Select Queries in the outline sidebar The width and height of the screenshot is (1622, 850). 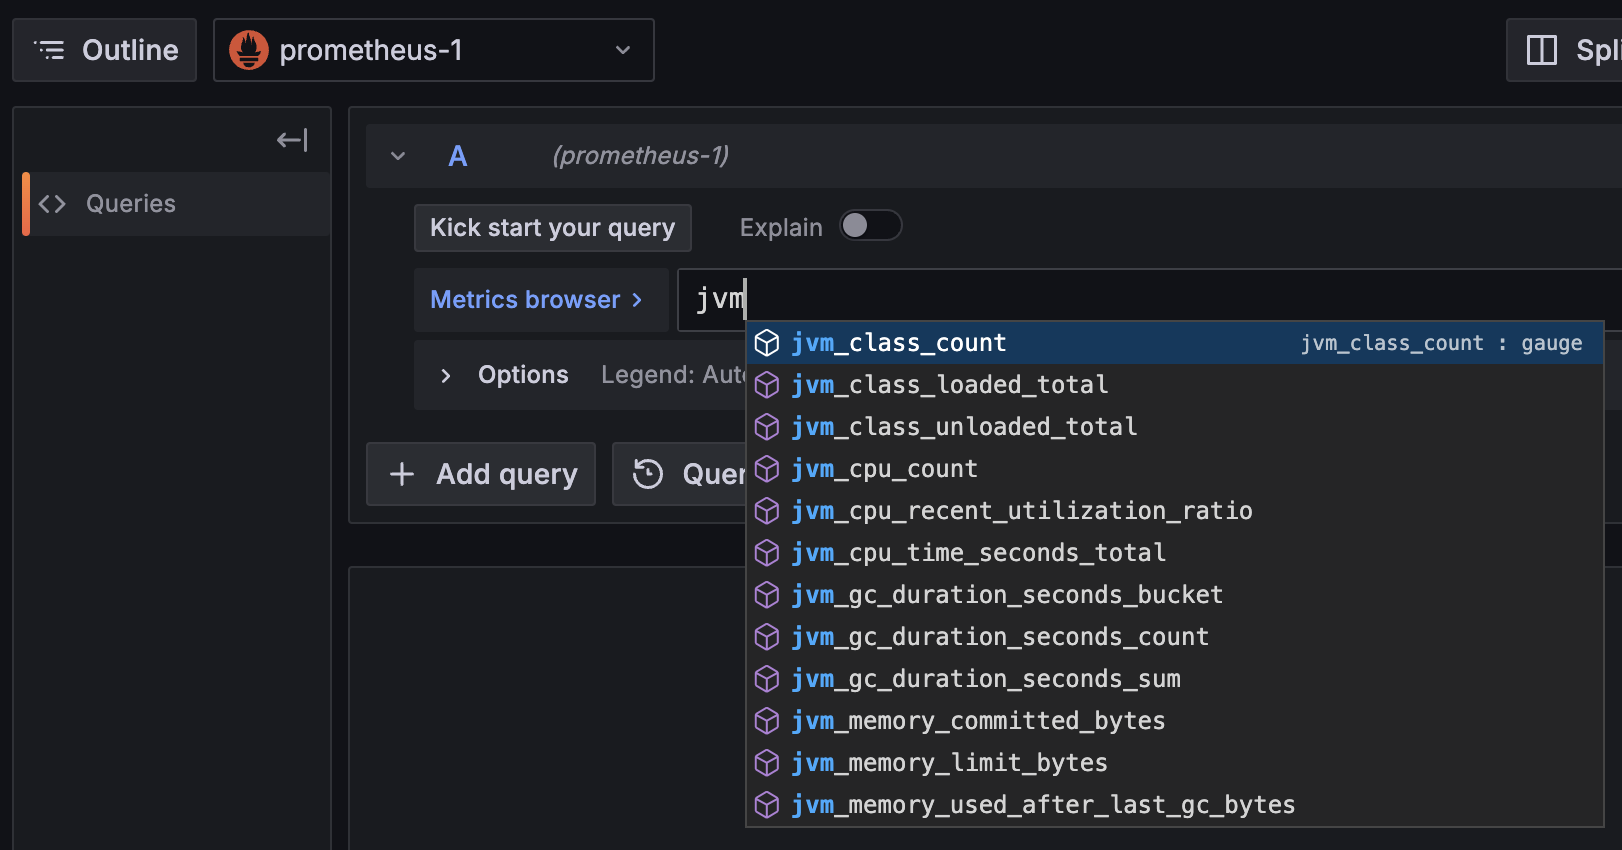tap(176, 204)
